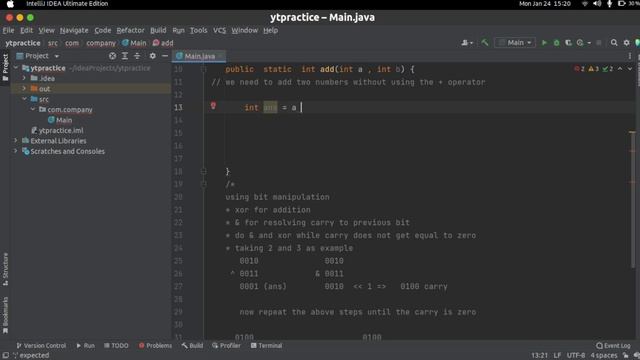Open the Refactor menu
Viewport: 640px width, 360px height.
[130, 30]
